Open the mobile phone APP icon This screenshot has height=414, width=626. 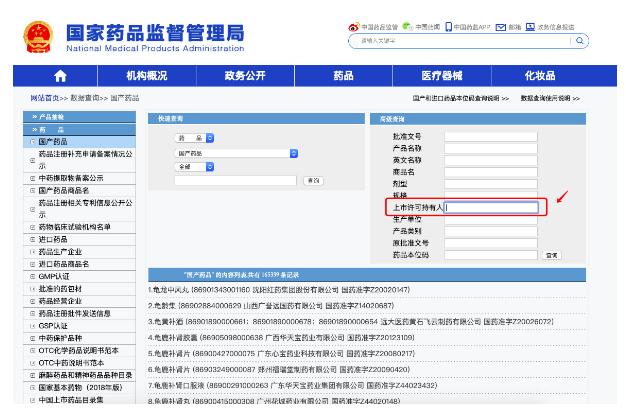448,27
